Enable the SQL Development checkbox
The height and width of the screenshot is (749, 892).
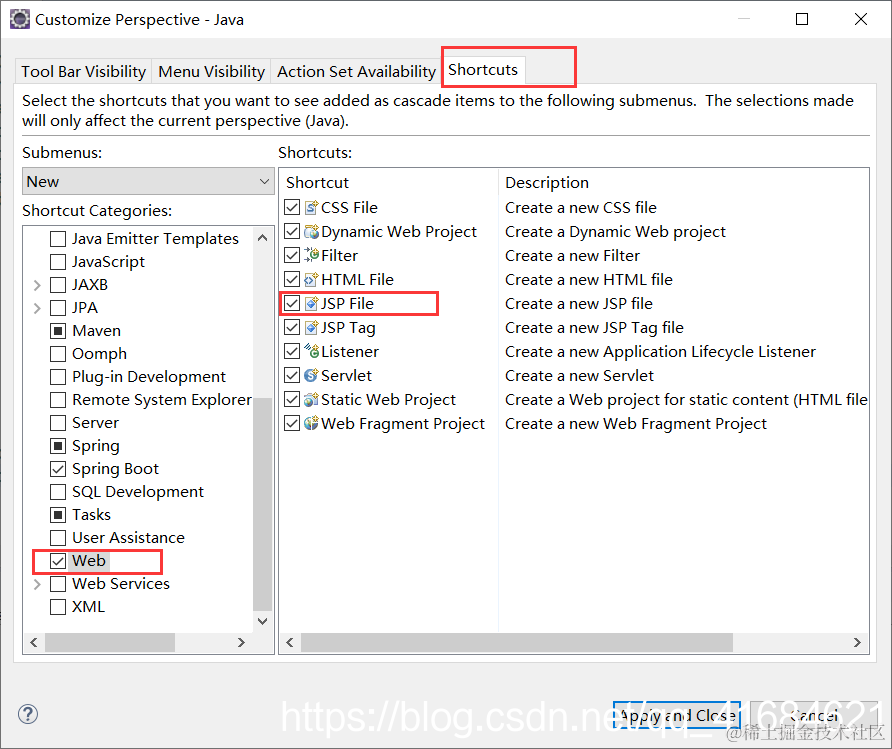coord(58,492)
